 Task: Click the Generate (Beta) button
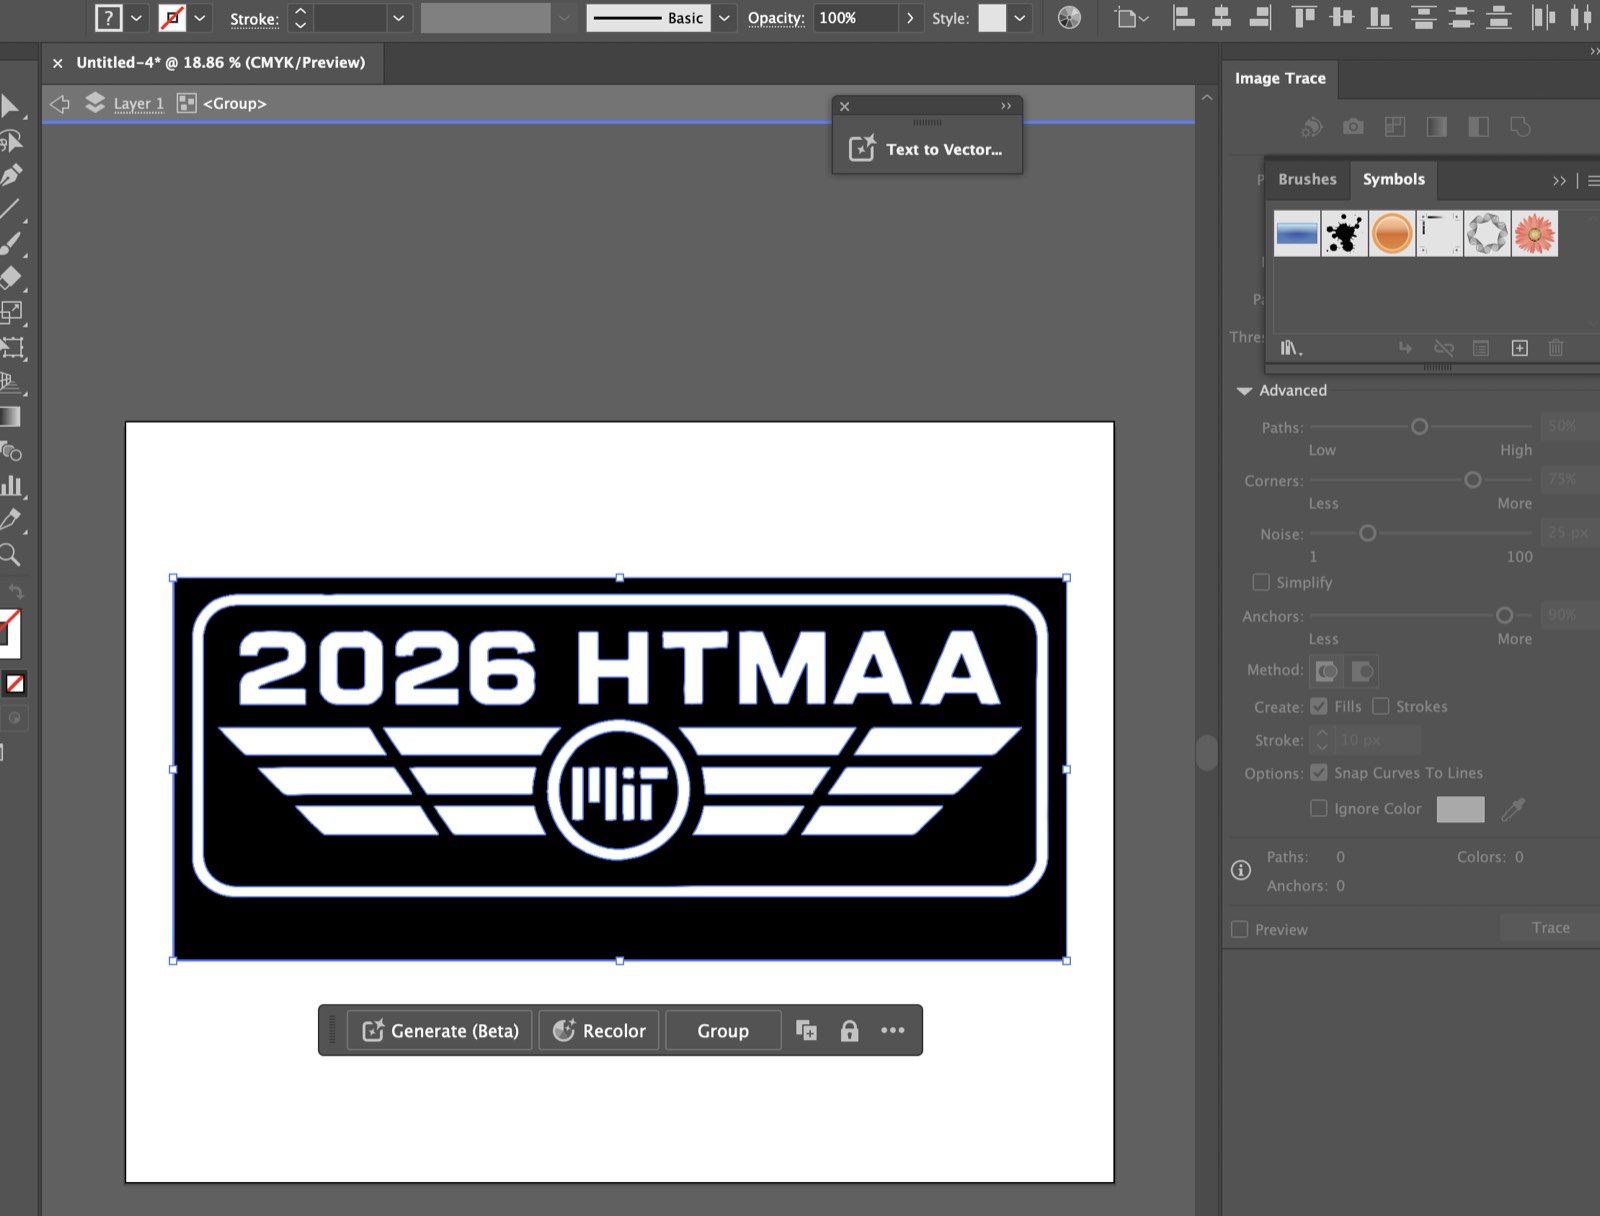tap(440, 1031)
